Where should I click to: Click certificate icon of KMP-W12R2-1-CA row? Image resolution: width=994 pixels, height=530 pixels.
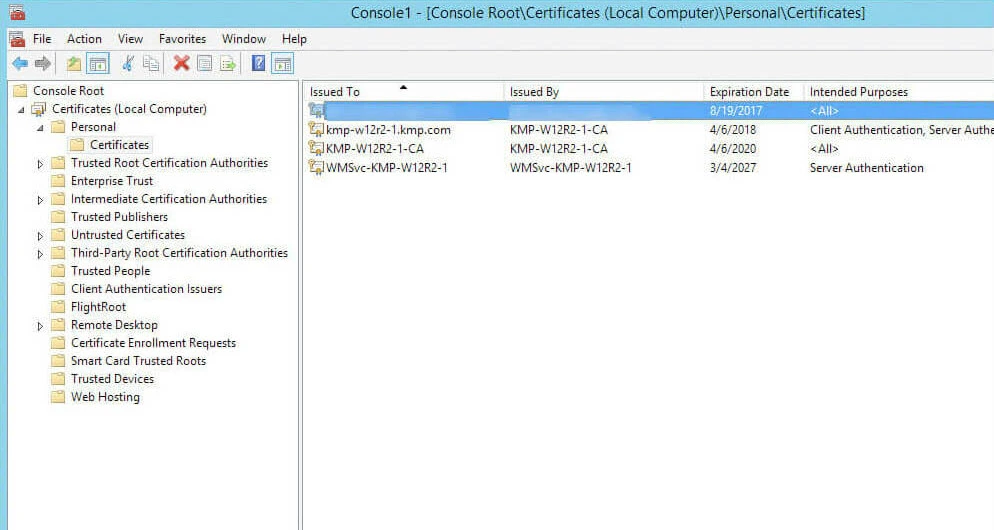coord(316,149)
